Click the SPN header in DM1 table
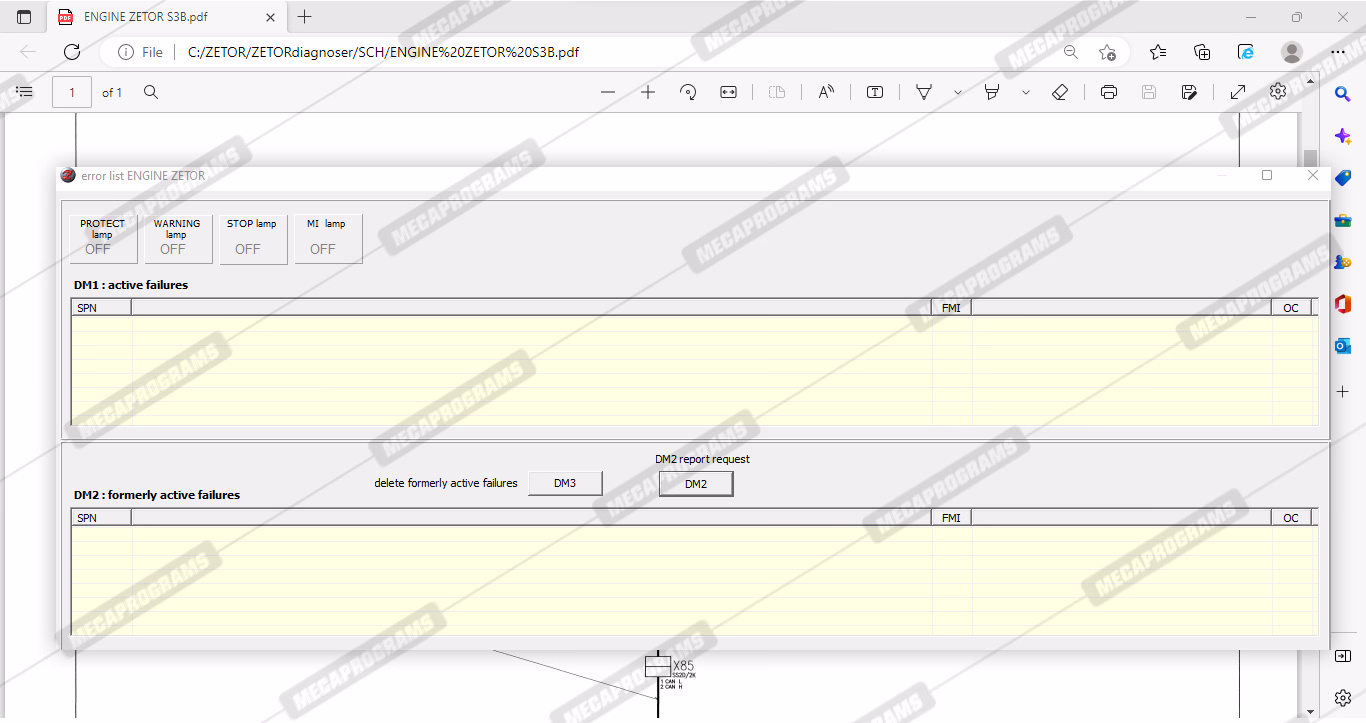Image resolution: width=1366 pixels, height=723 pixels. pyautogui.click(x=101, y=307)
